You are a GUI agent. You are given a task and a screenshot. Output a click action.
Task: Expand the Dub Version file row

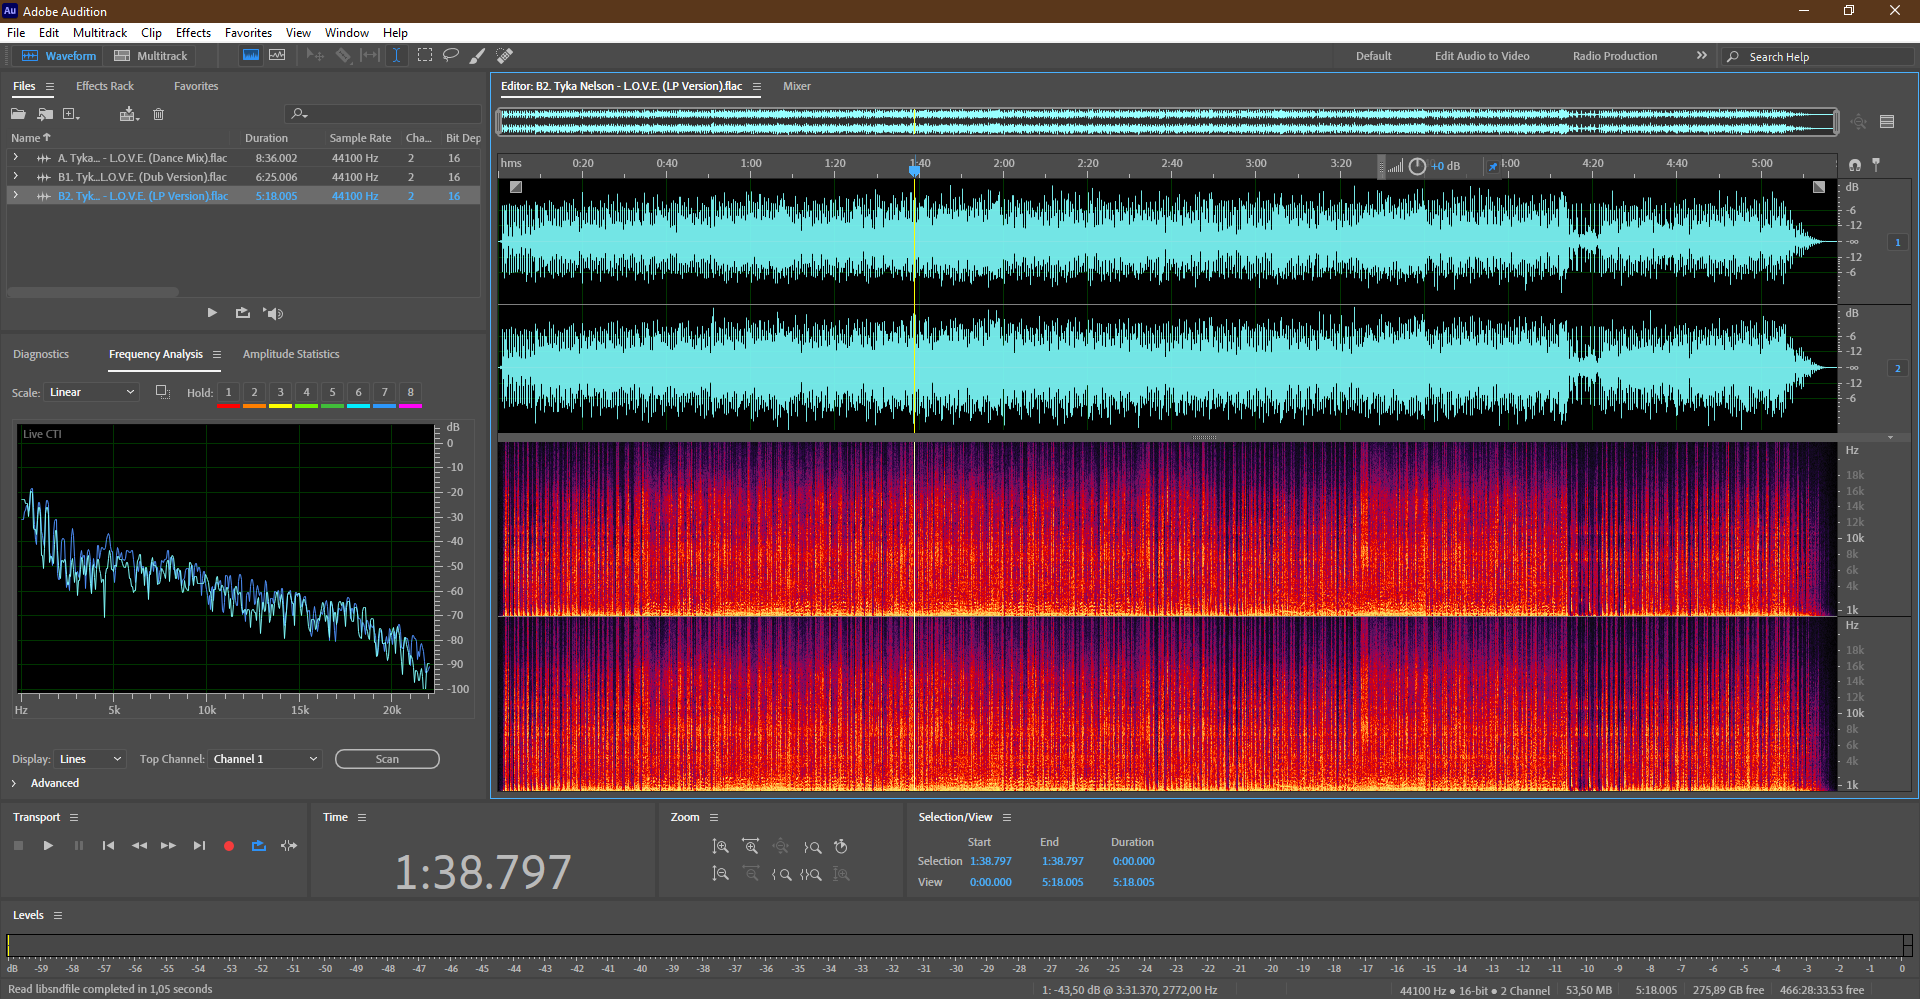coord(15,177)
